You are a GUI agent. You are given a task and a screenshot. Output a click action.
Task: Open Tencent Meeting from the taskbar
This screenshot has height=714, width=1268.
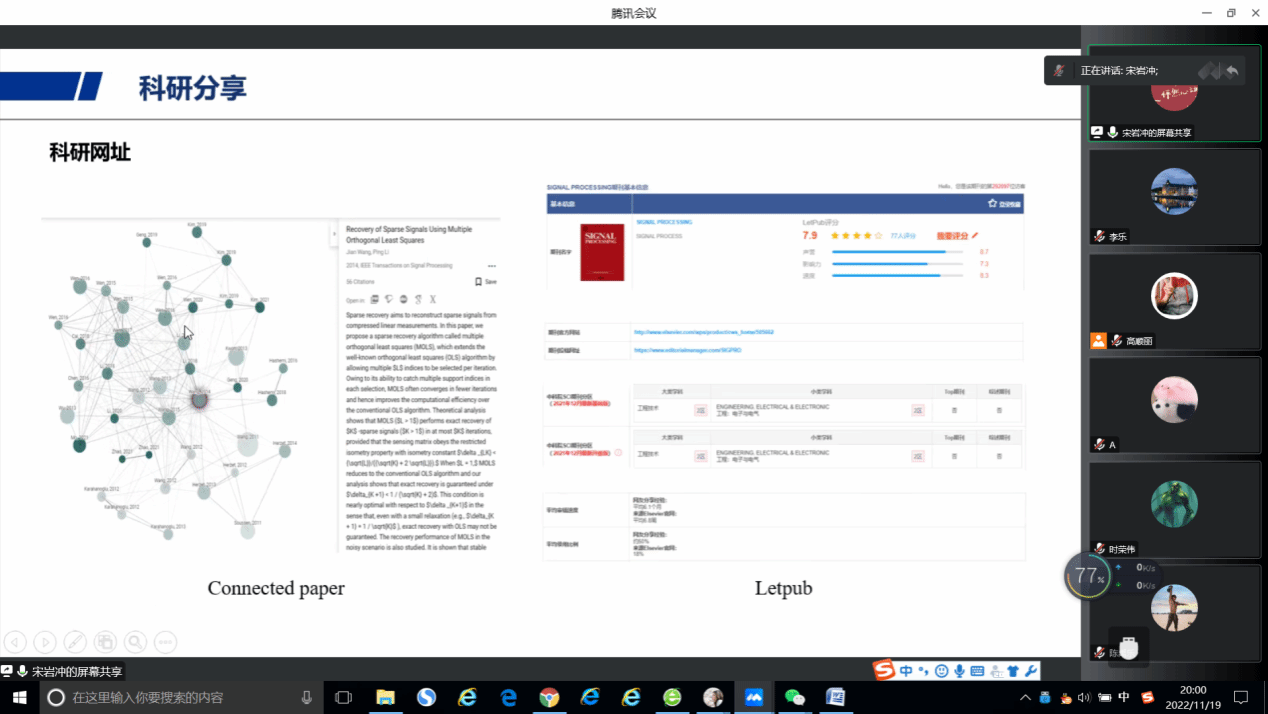(x=754, y=697)
